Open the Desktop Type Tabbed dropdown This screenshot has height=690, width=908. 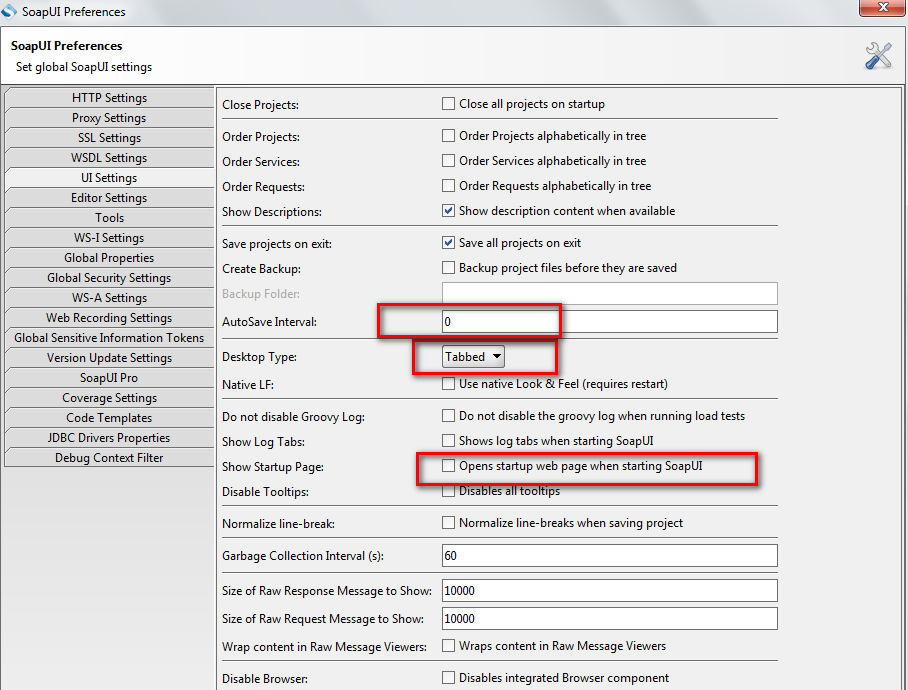[x=473, y=357]
